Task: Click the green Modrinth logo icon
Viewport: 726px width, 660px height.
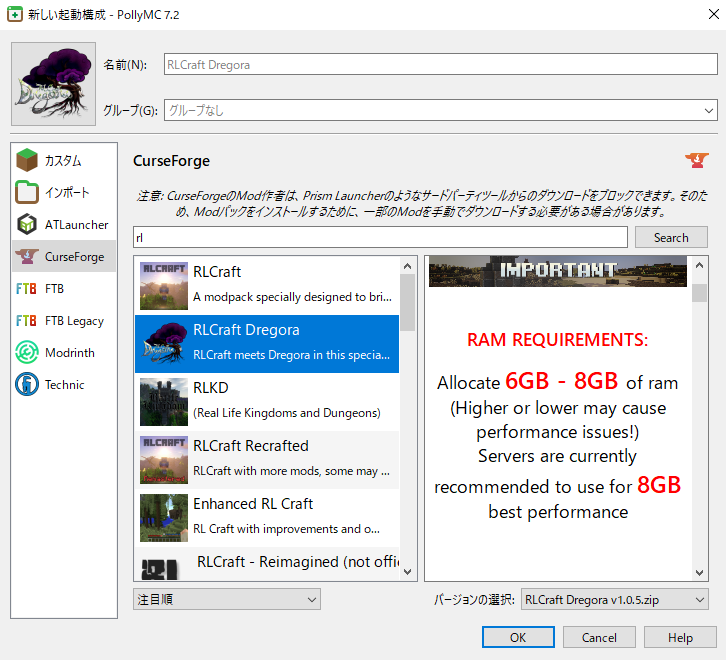Action: coord(27,352)
